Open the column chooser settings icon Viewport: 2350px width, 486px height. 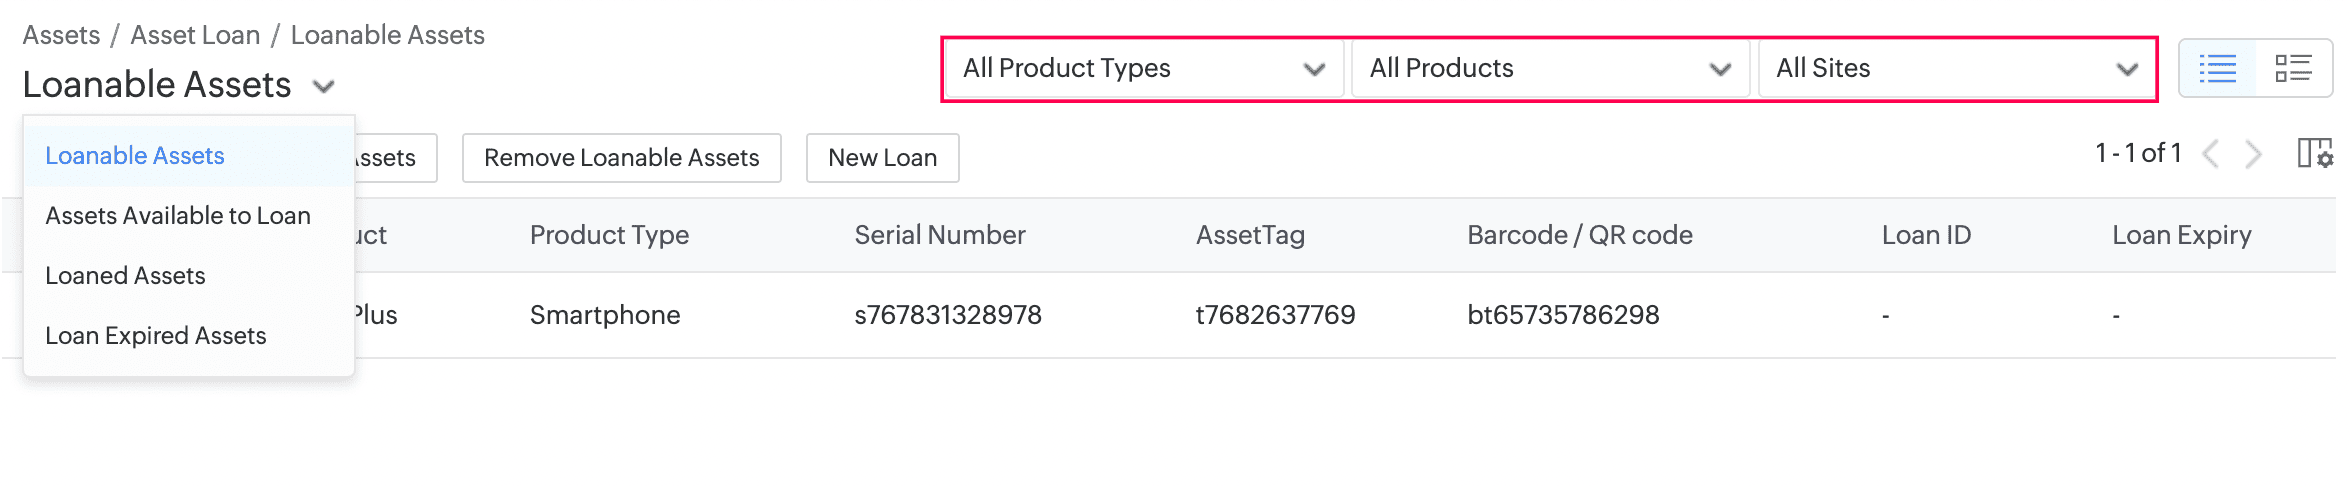(2314, 154)
